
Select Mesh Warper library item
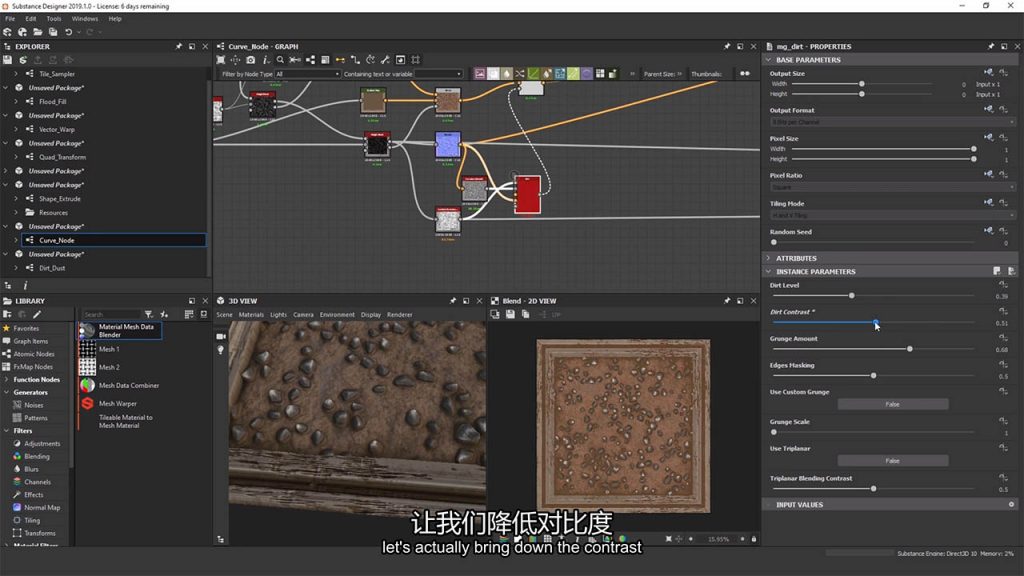tap(118, 404)
